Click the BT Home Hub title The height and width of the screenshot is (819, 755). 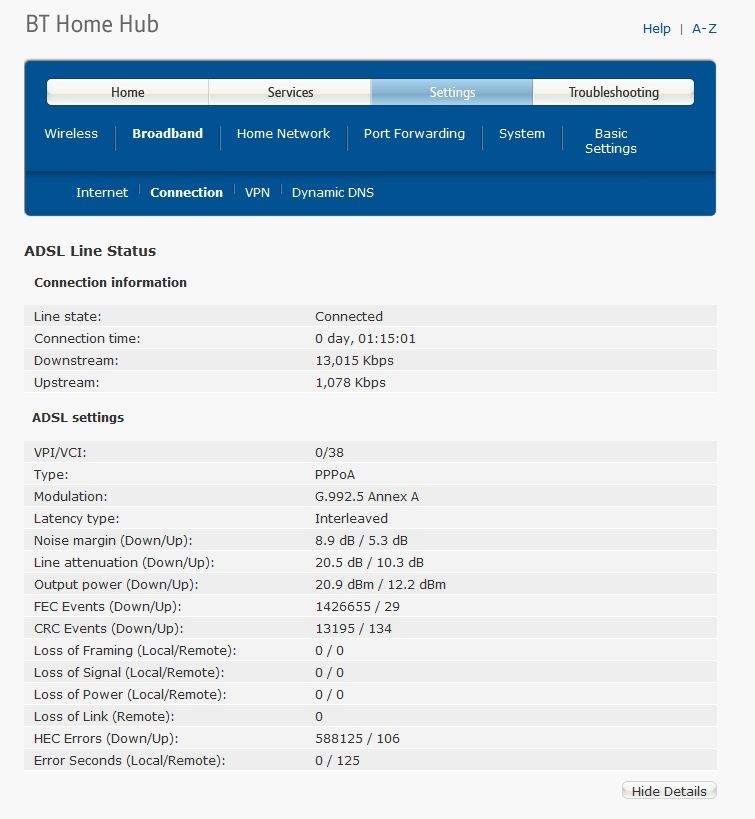(x=92, y=24)
